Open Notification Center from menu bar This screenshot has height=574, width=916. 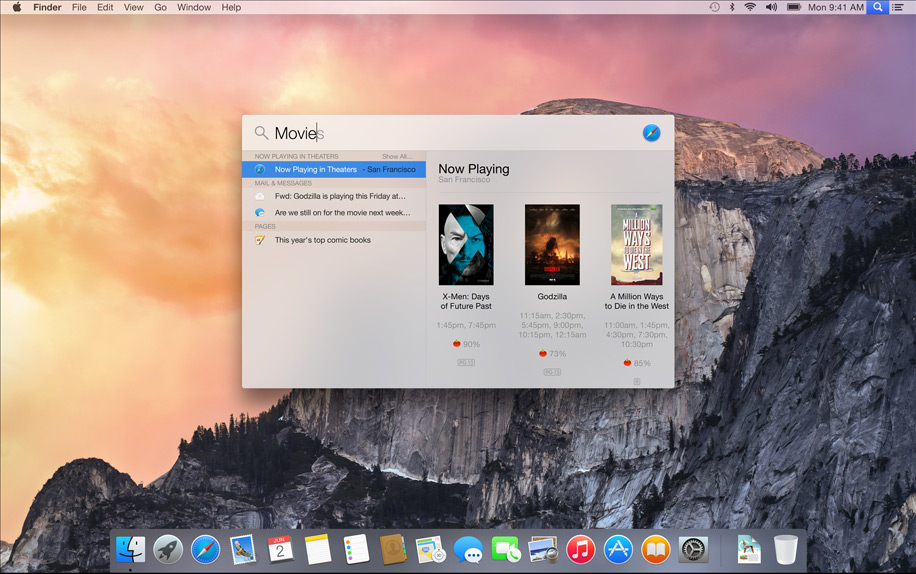point(897,7)
